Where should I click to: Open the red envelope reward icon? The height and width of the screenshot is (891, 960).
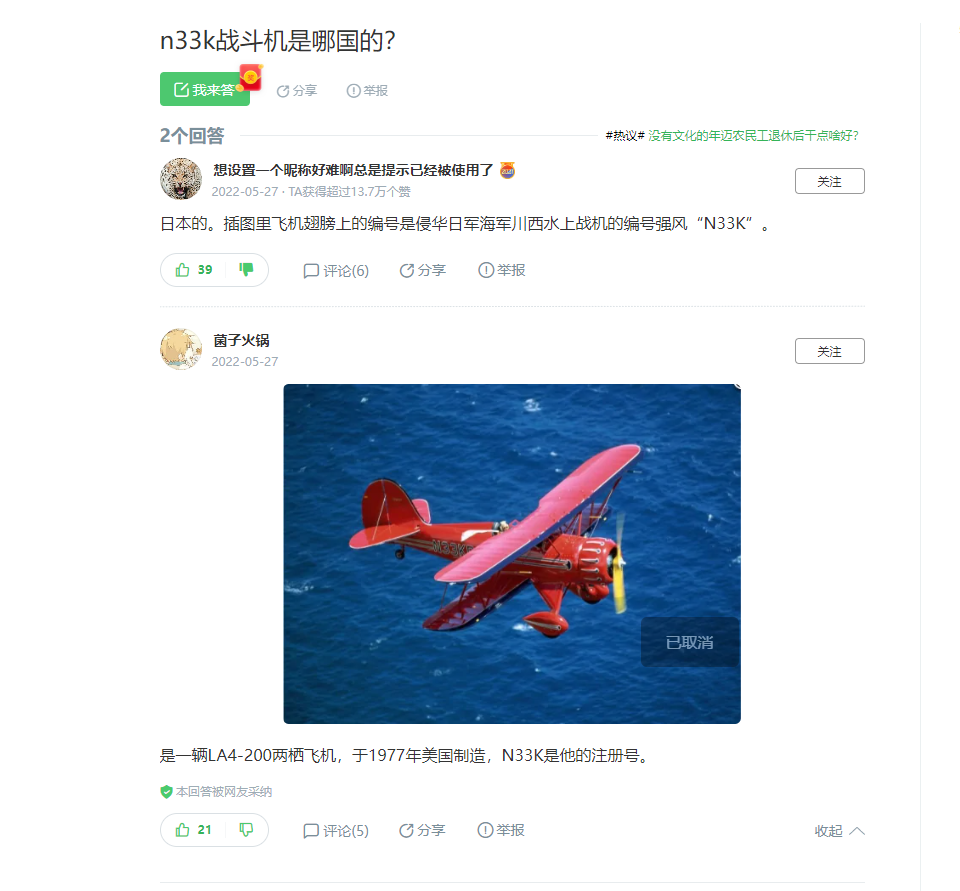251,77
